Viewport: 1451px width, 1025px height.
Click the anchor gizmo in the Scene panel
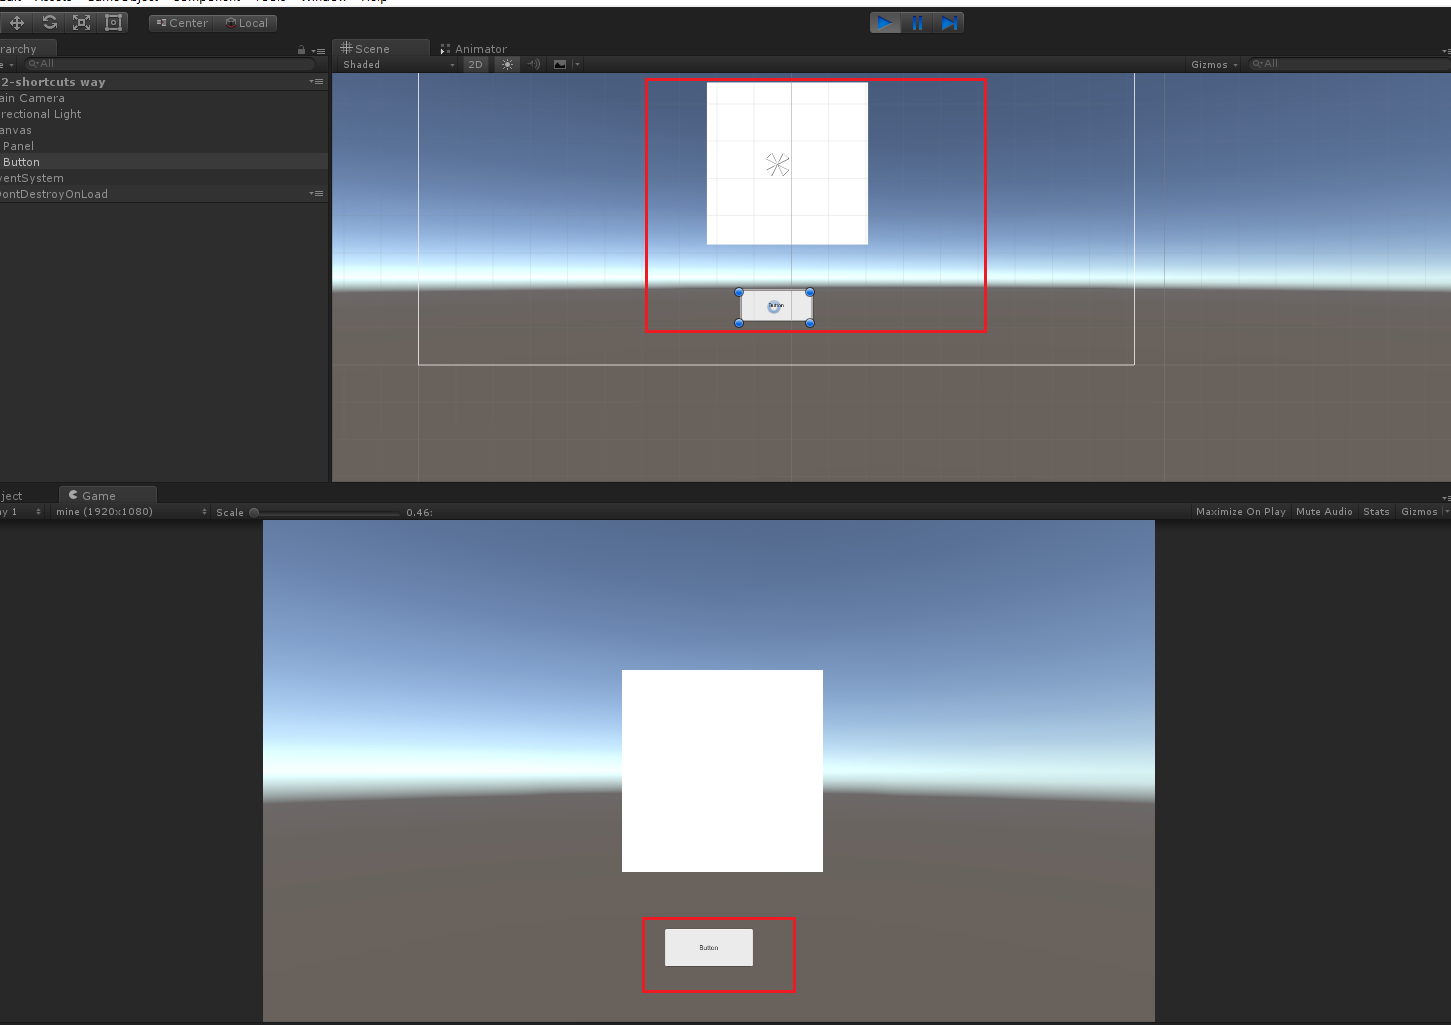click(x=777, y=164)
